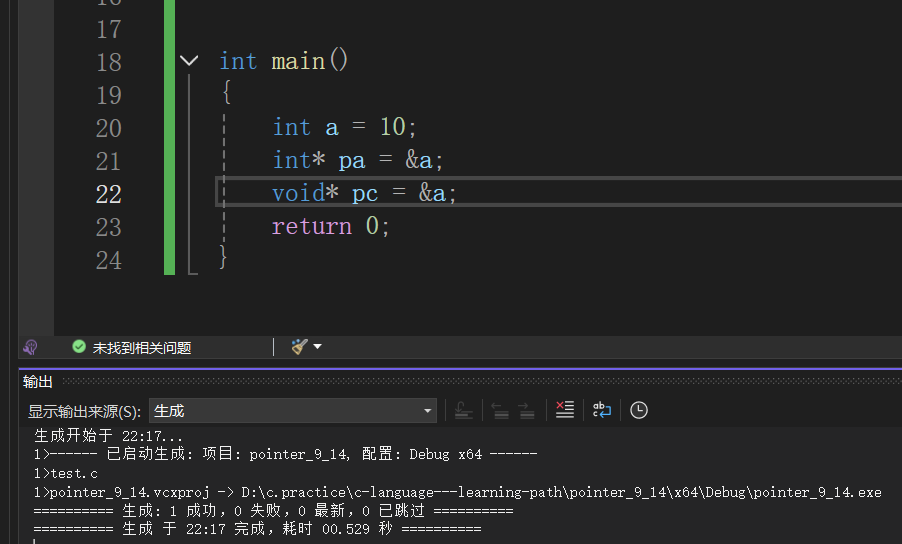Click line number 21 in the gutter
This screenshot has height=544, width=902.
click(109, 162)
